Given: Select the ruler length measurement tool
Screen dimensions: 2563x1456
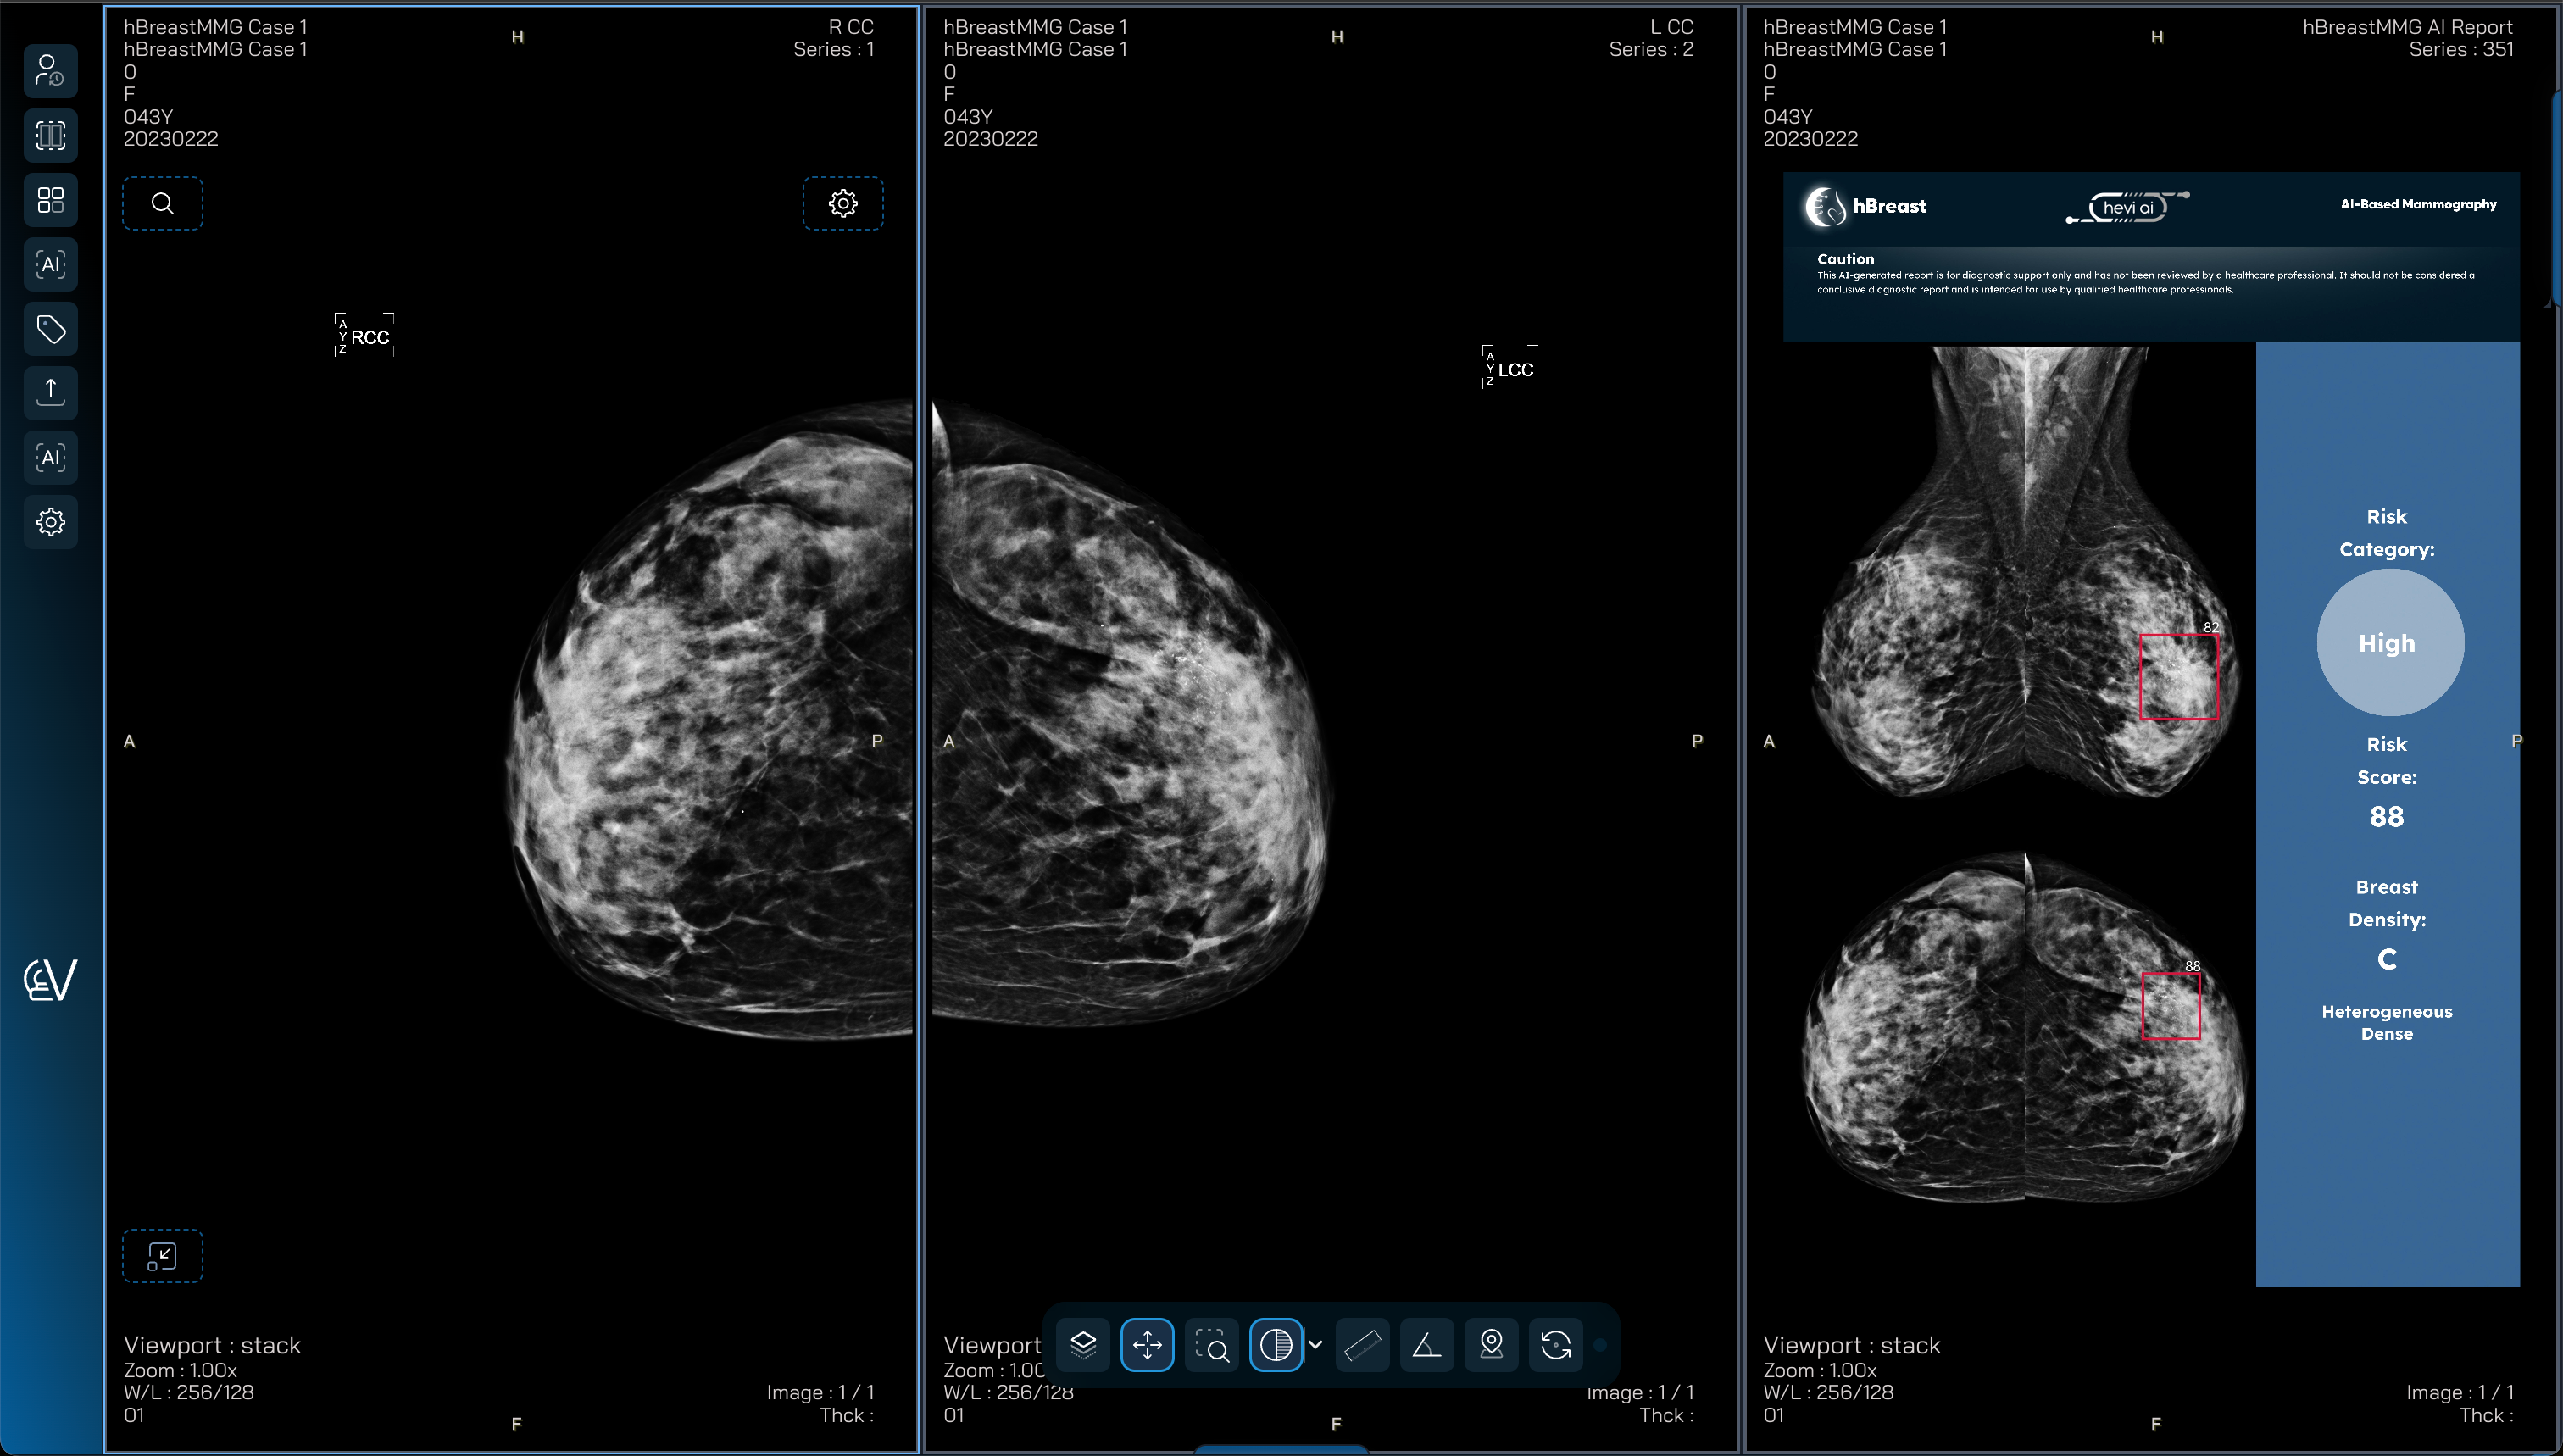Looking at the screenshot, I should pos(1362,1345).
